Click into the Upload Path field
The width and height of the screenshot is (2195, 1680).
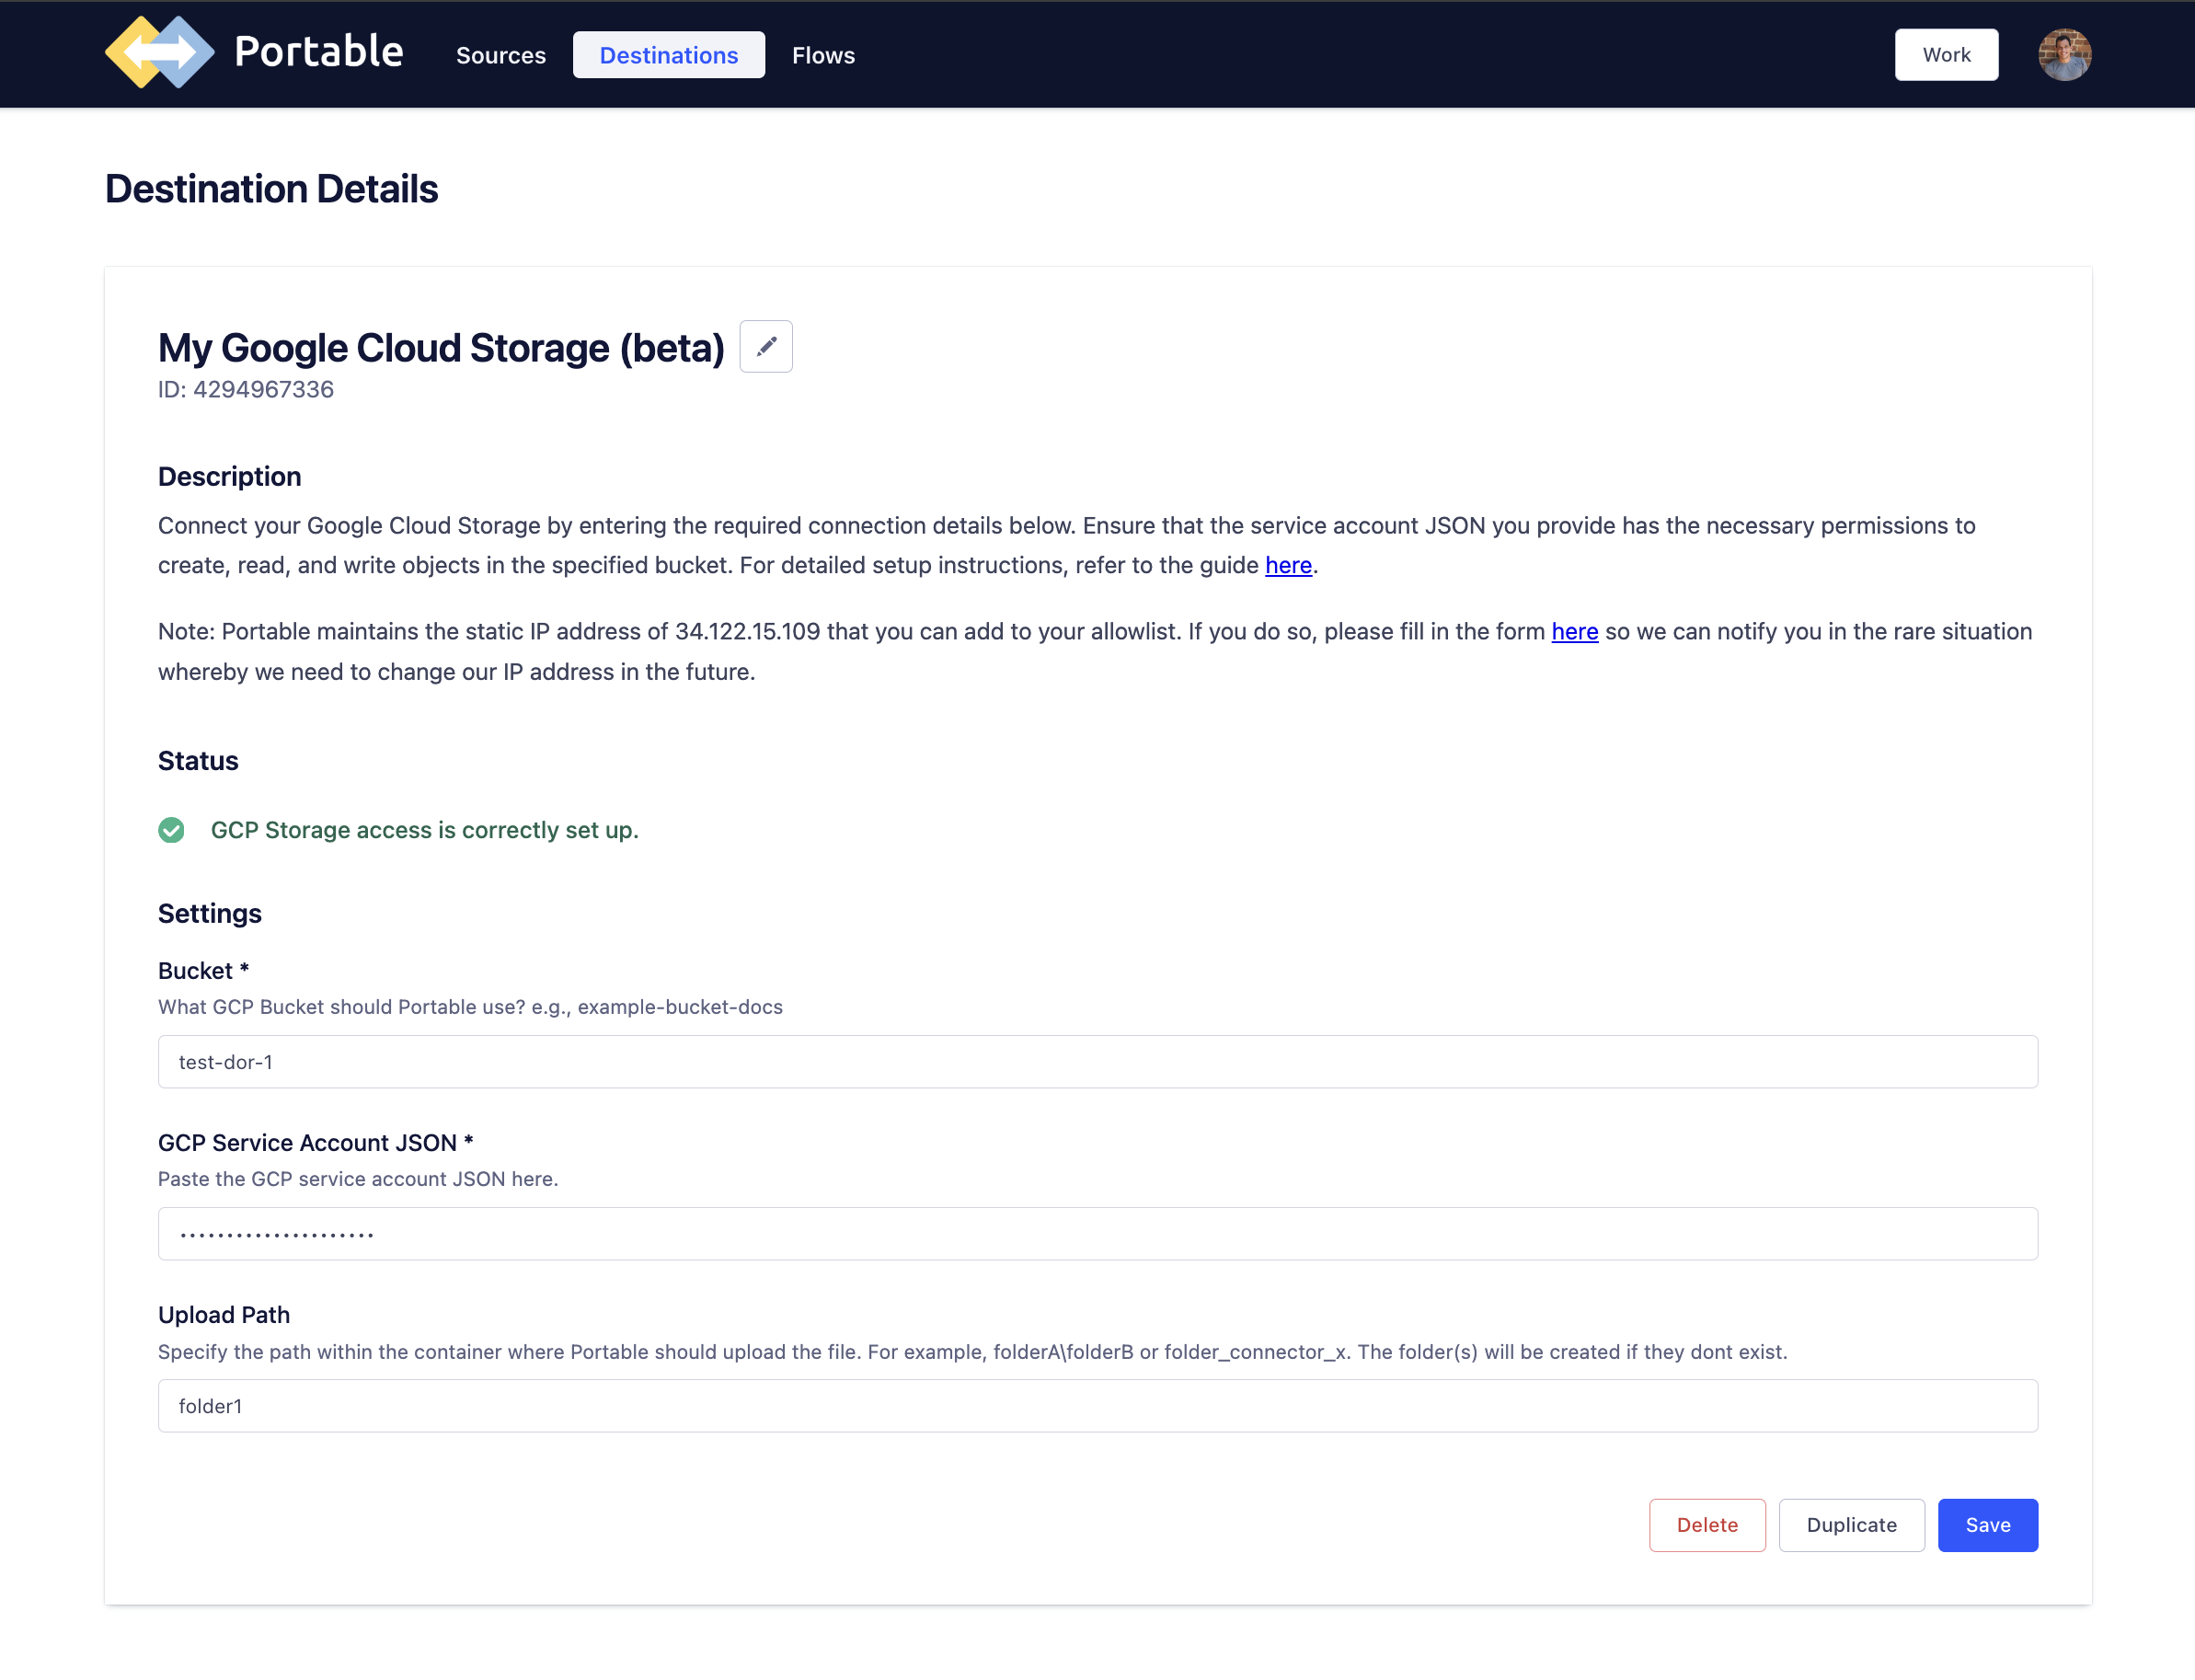point(1097,1405)
